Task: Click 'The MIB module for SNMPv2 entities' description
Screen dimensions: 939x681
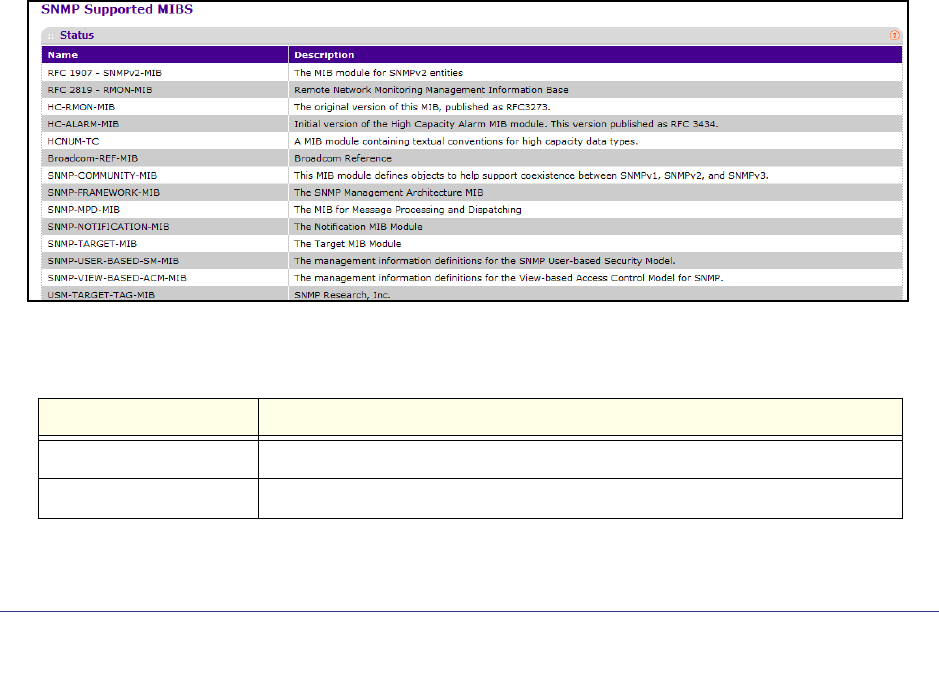Action: (x=378, y=72)
